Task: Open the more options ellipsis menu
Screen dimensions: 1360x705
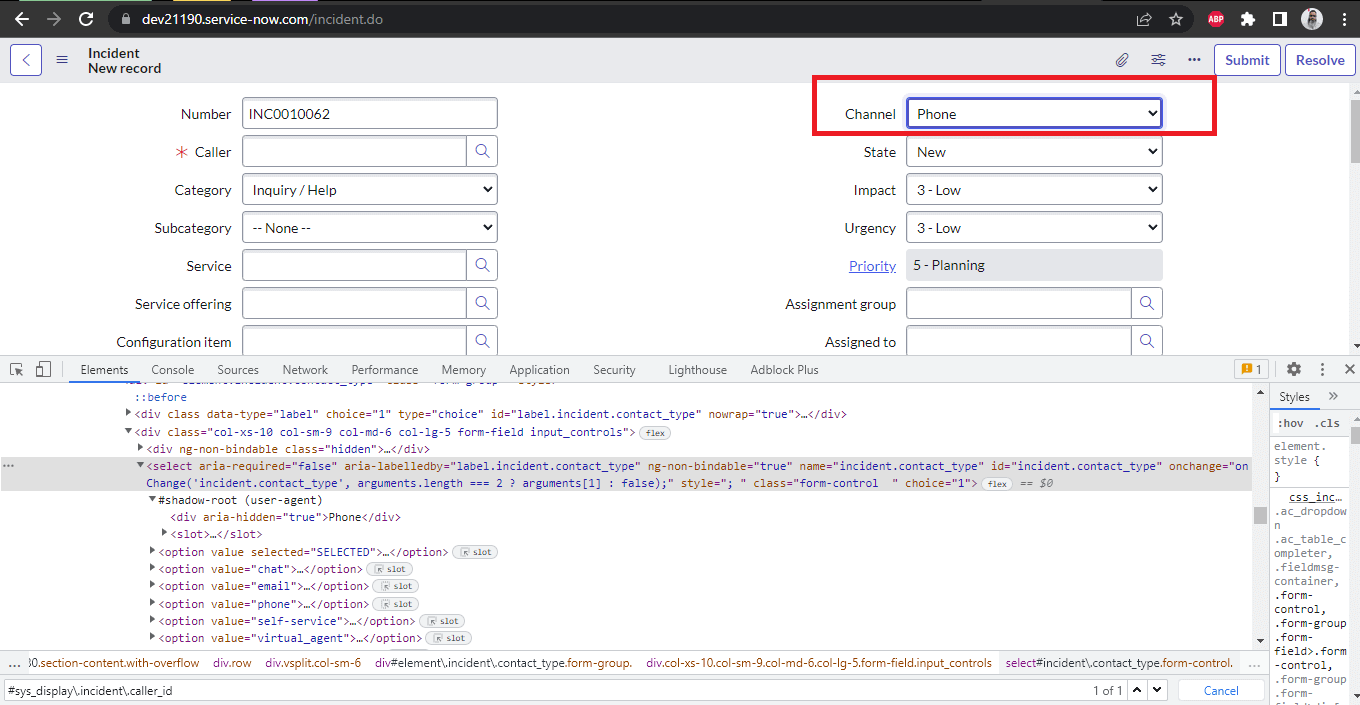Action: click(x=1194, y=60)
